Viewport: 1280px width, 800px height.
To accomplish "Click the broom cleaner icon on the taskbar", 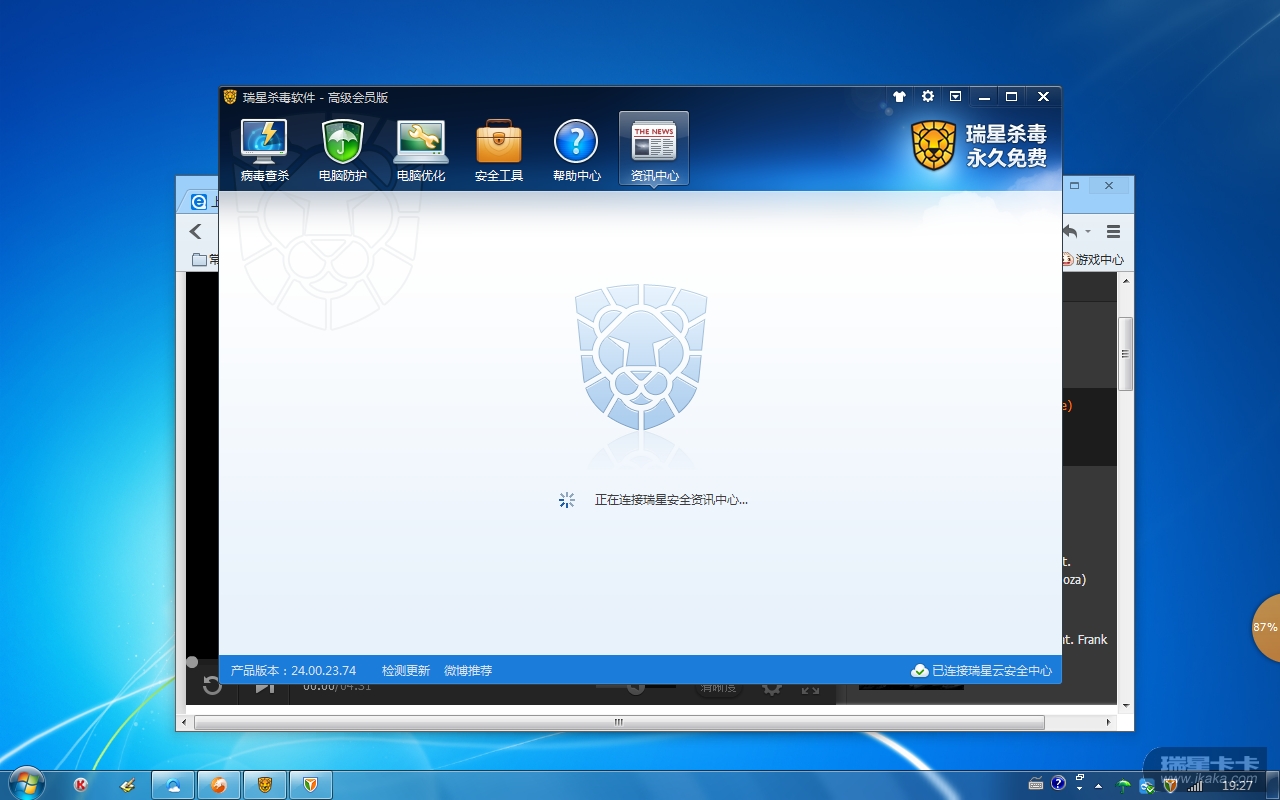I will 127,785.
